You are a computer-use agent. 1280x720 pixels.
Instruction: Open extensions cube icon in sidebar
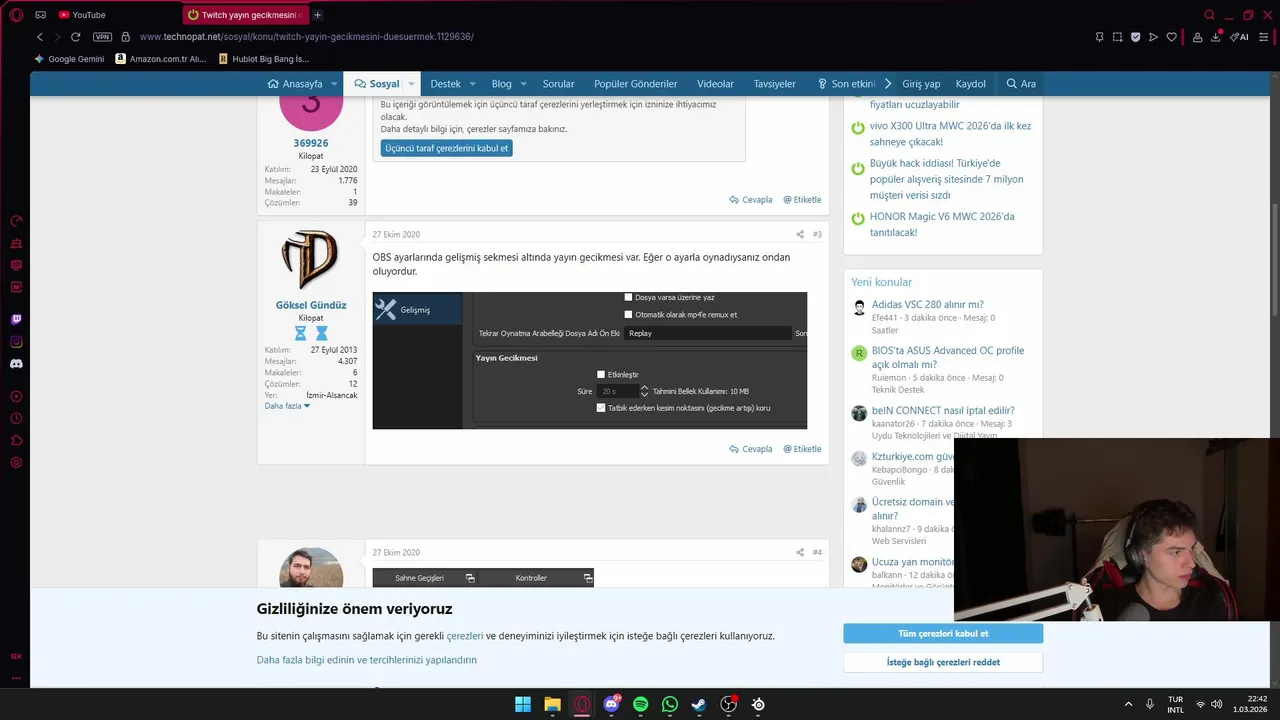pyautogui.click(x=16, y=440)
